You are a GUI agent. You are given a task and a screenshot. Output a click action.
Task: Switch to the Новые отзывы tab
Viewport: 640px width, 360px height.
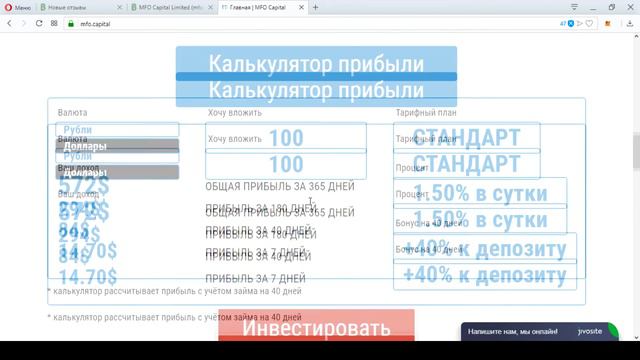[x=80, y=7]
